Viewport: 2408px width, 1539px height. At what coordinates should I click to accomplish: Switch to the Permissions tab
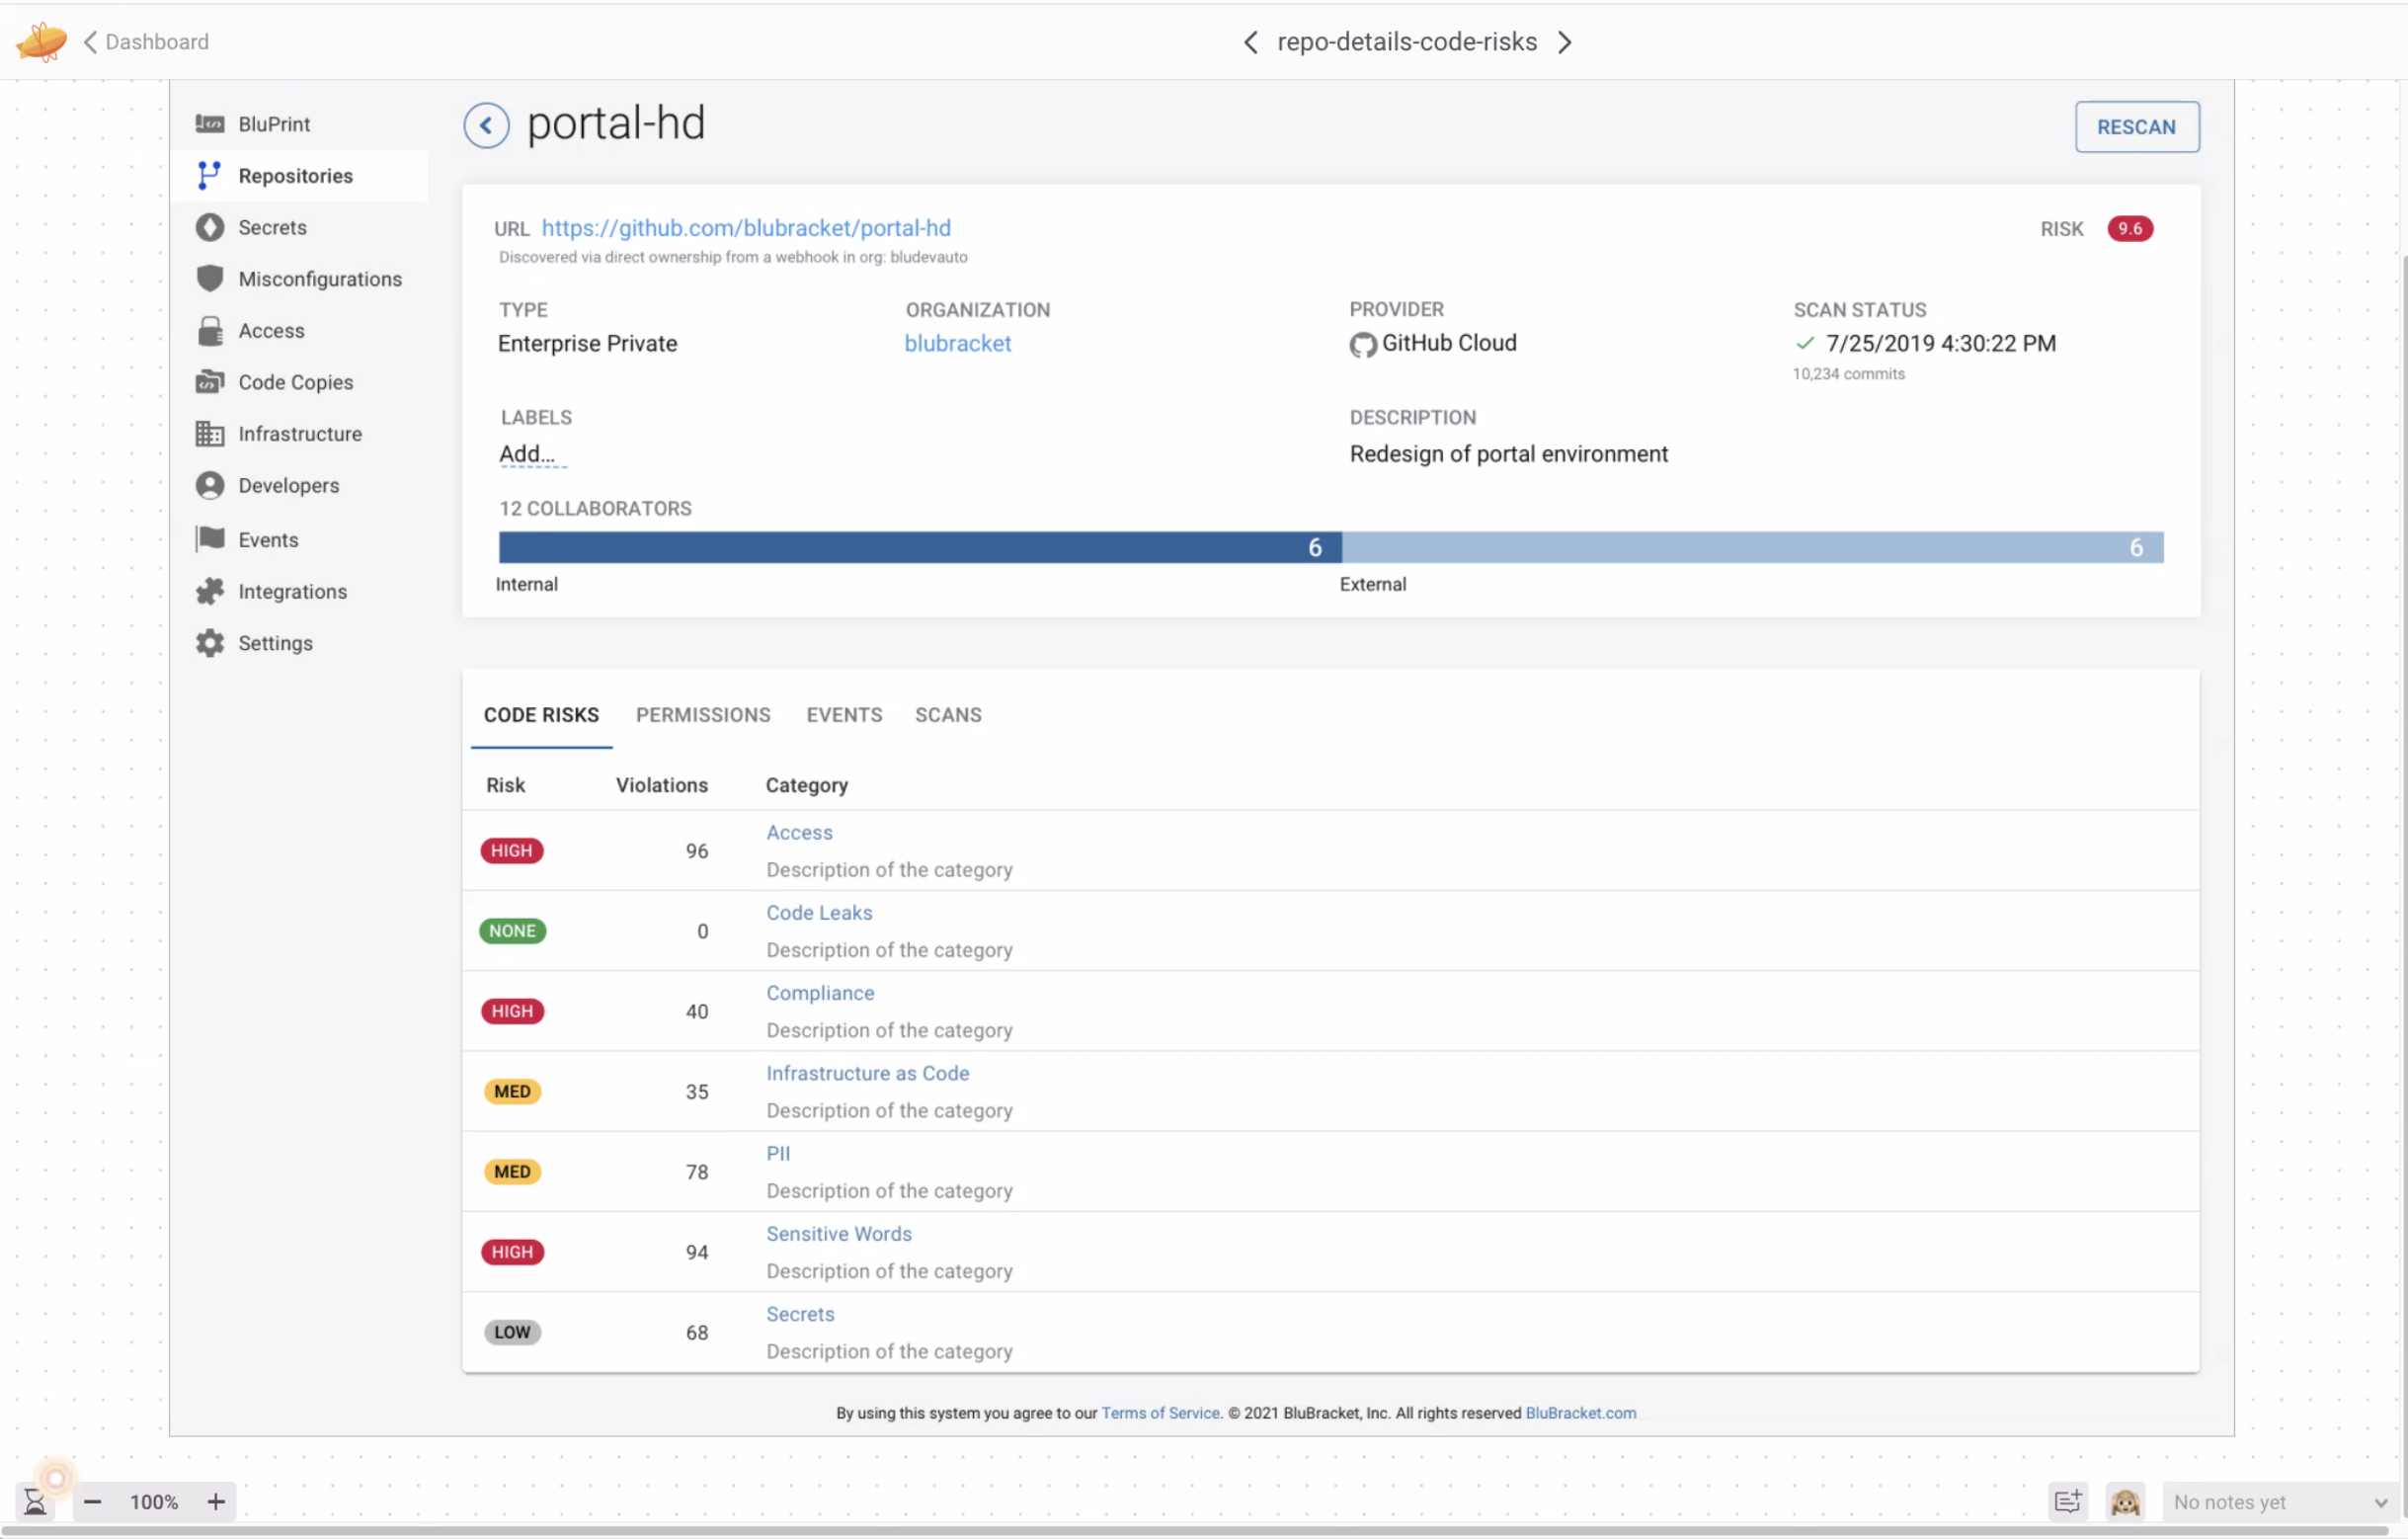pos(703,715)
